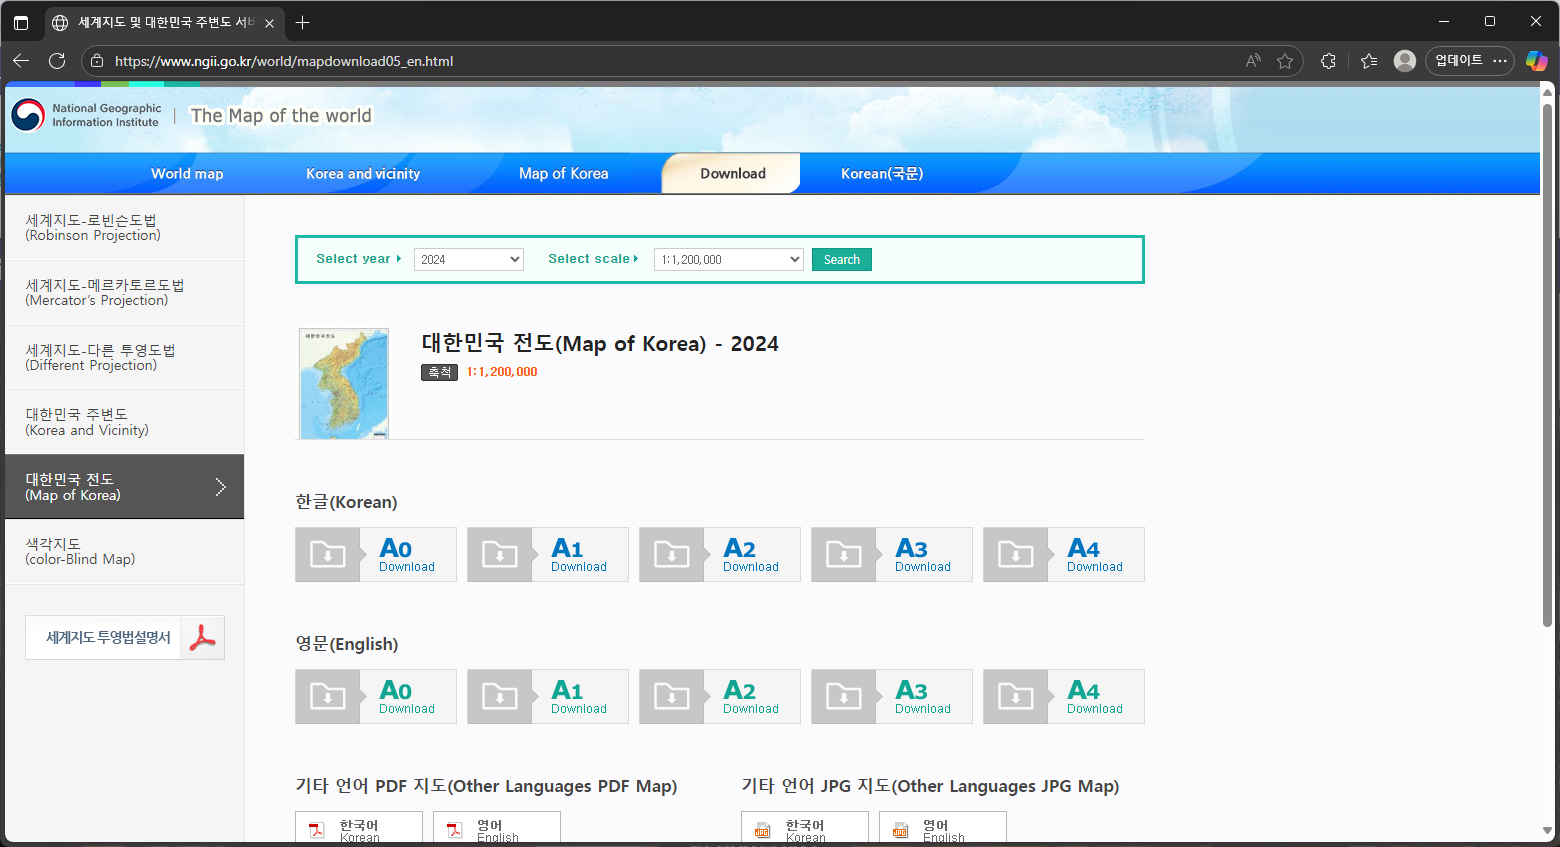Open English PDF map under Other Languages PDF
This screenshot has height=847, width=1560.
497,828
